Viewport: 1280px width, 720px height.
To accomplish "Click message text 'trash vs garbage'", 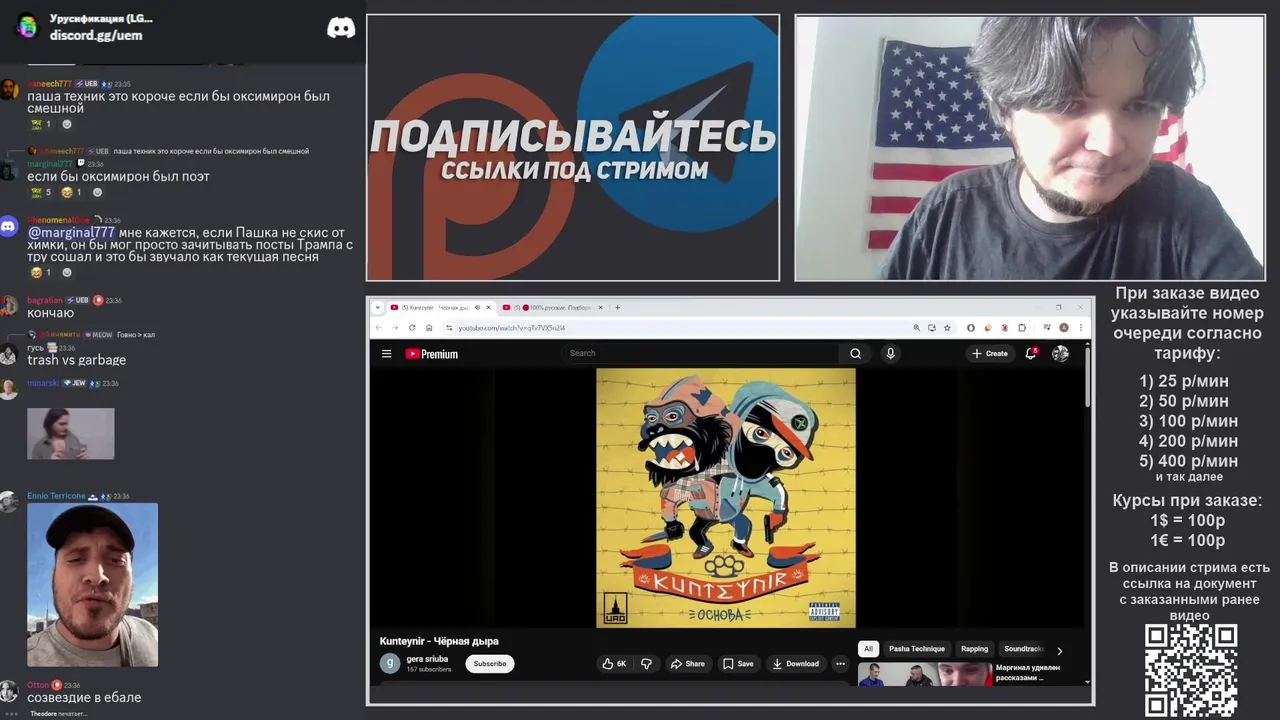I will point(76,360).
